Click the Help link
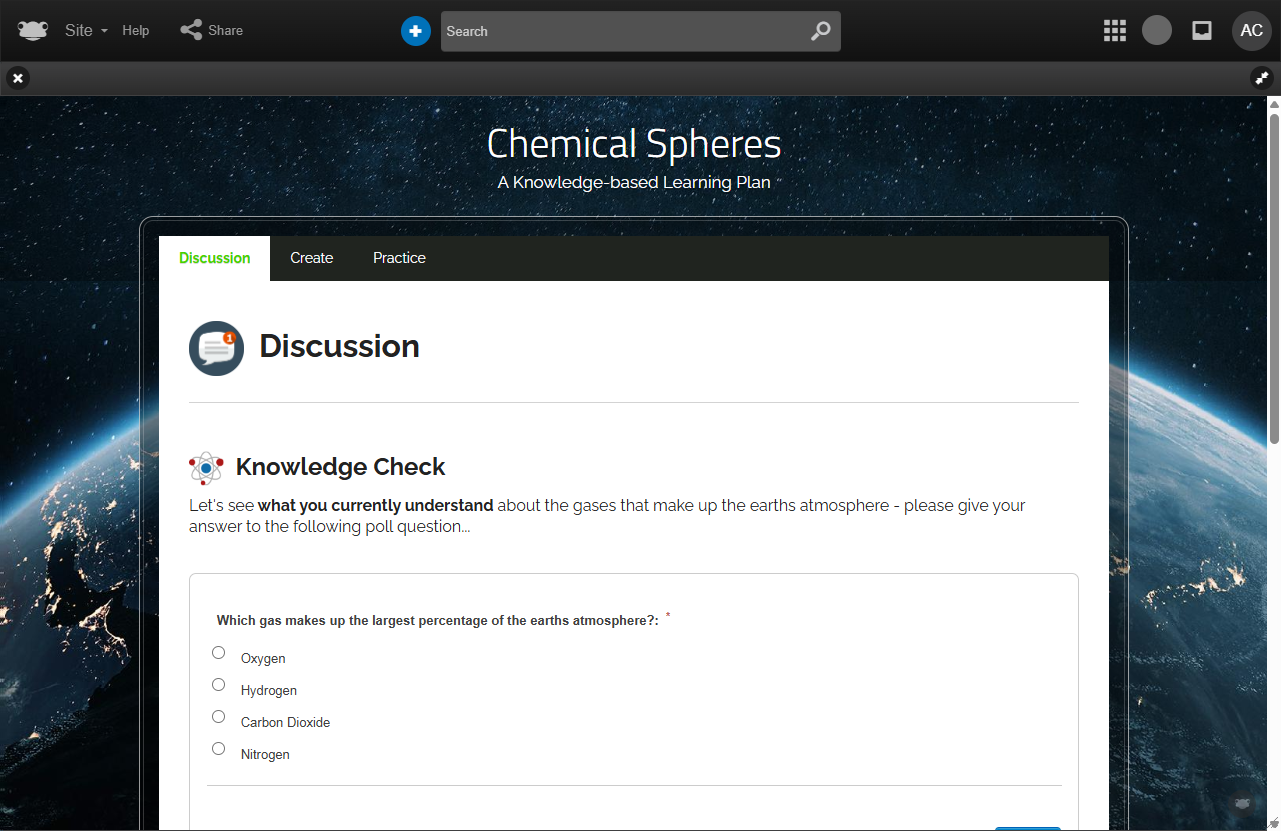This screenshot has width=1281, height=831. coord(136,31)
